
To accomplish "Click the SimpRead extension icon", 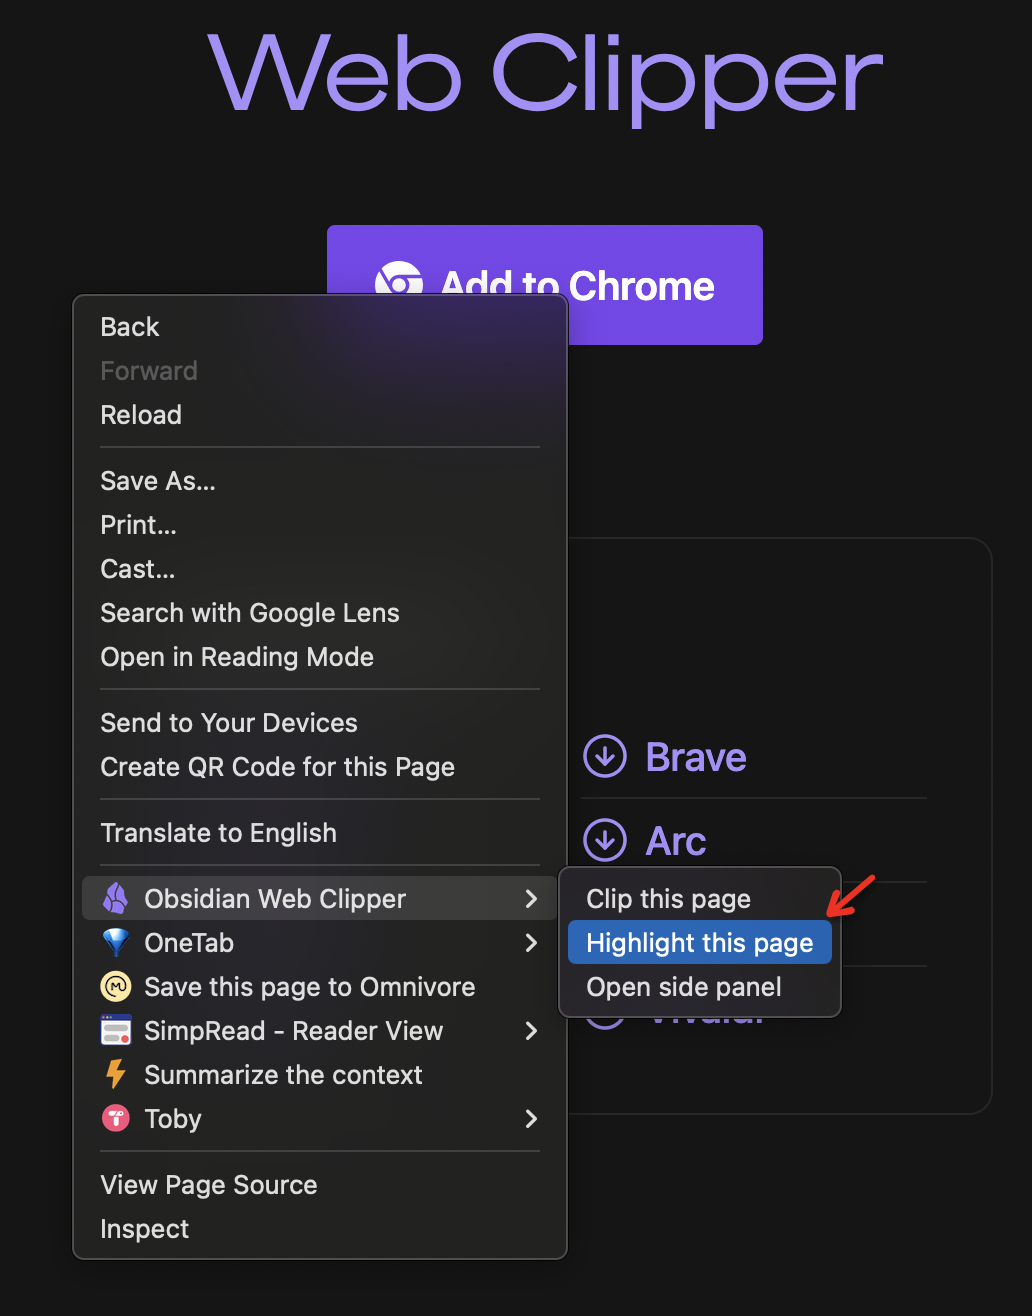I will click(116, 1031).
